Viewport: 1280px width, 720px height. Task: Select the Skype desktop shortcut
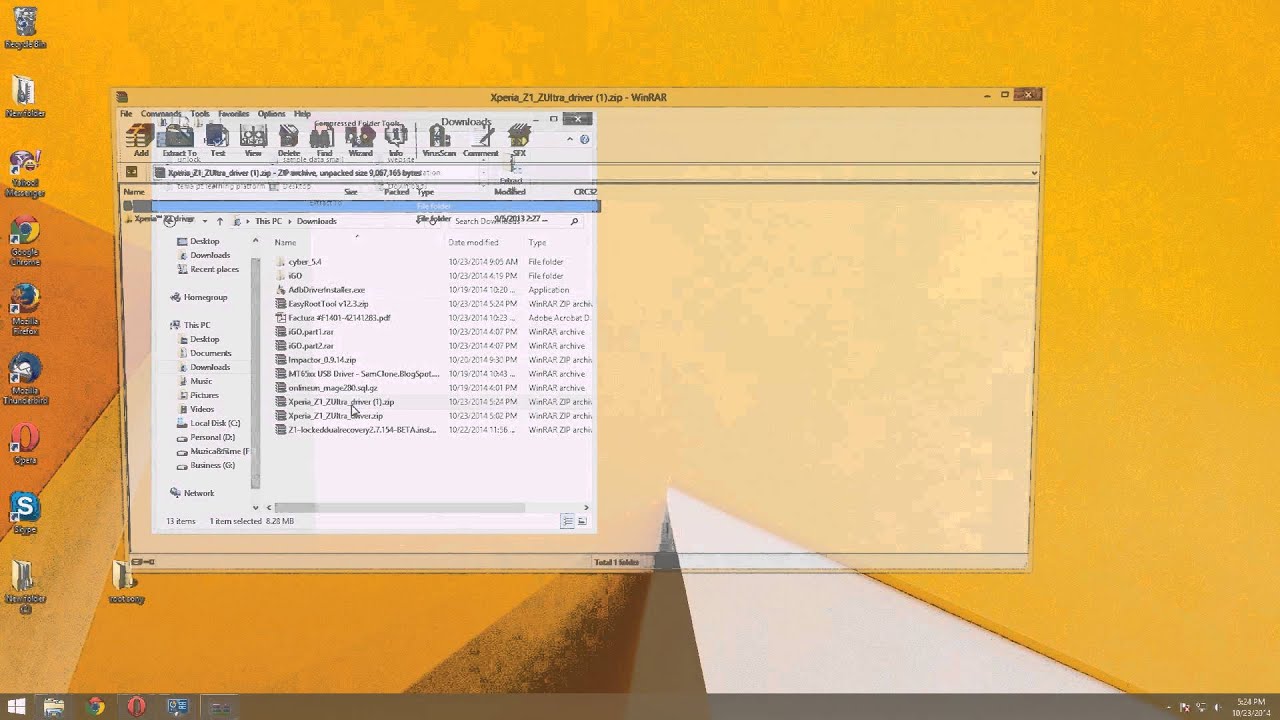pos(25,513)
